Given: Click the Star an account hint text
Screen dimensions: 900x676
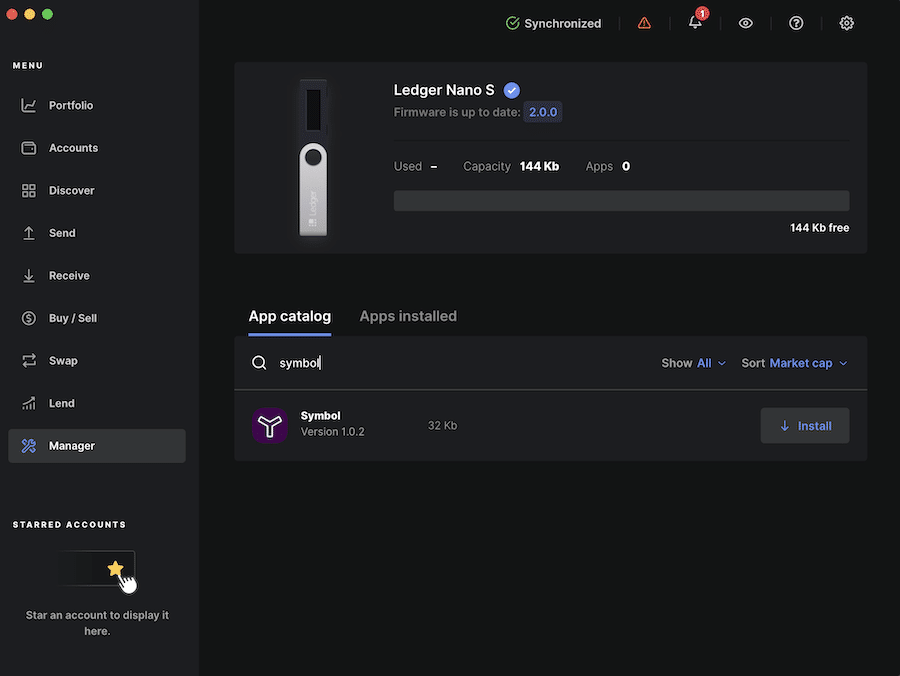Looking at the screenshot, I should 97,623.
